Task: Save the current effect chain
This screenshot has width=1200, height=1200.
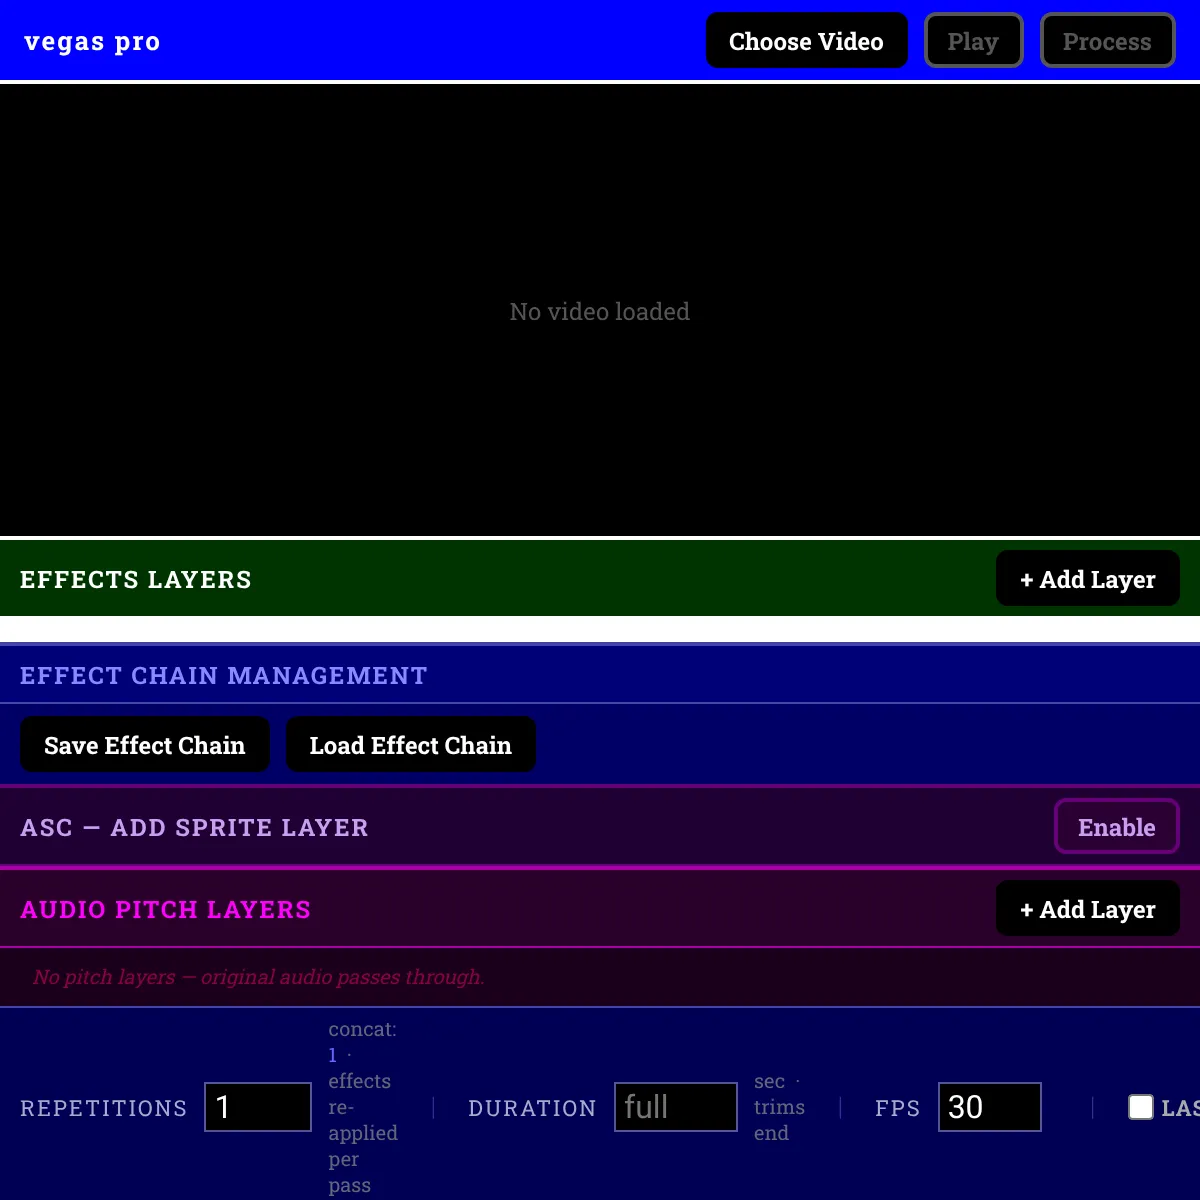Action: click(145, 745)
